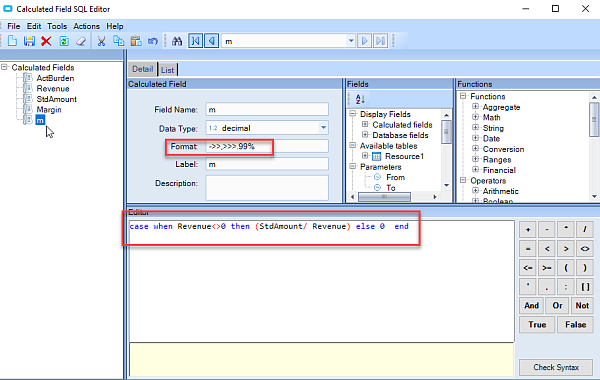The height and width of the screenshot is (380, 600).
Task: Select the From parameter
Action: [395, 177]
